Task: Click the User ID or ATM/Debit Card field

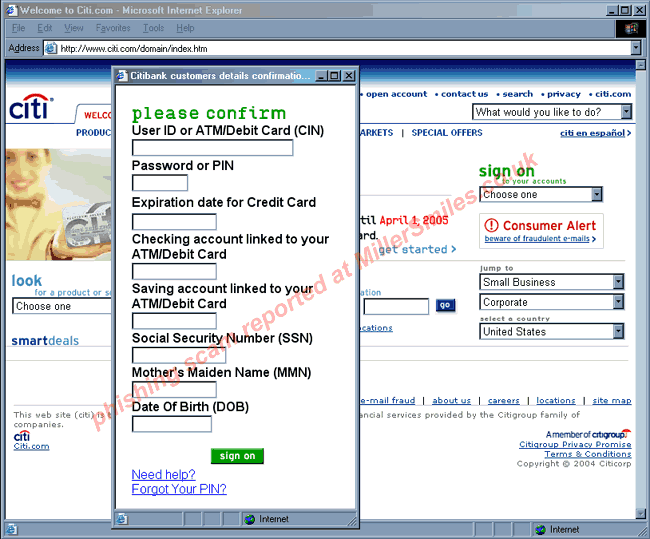Action: pyautogui.click(x=213, y=148)
